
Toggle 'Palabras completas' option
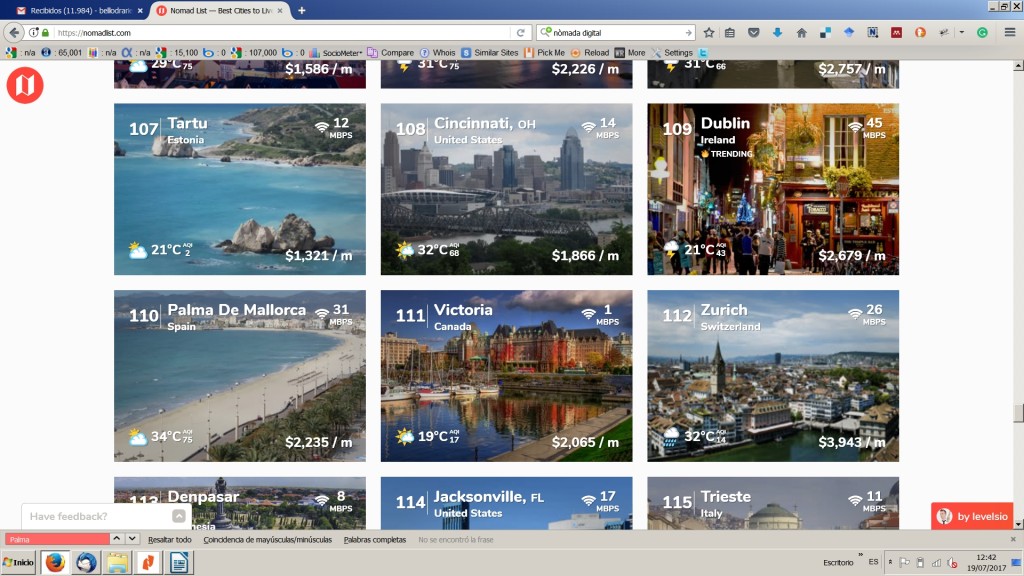click(x=375, y=539)
